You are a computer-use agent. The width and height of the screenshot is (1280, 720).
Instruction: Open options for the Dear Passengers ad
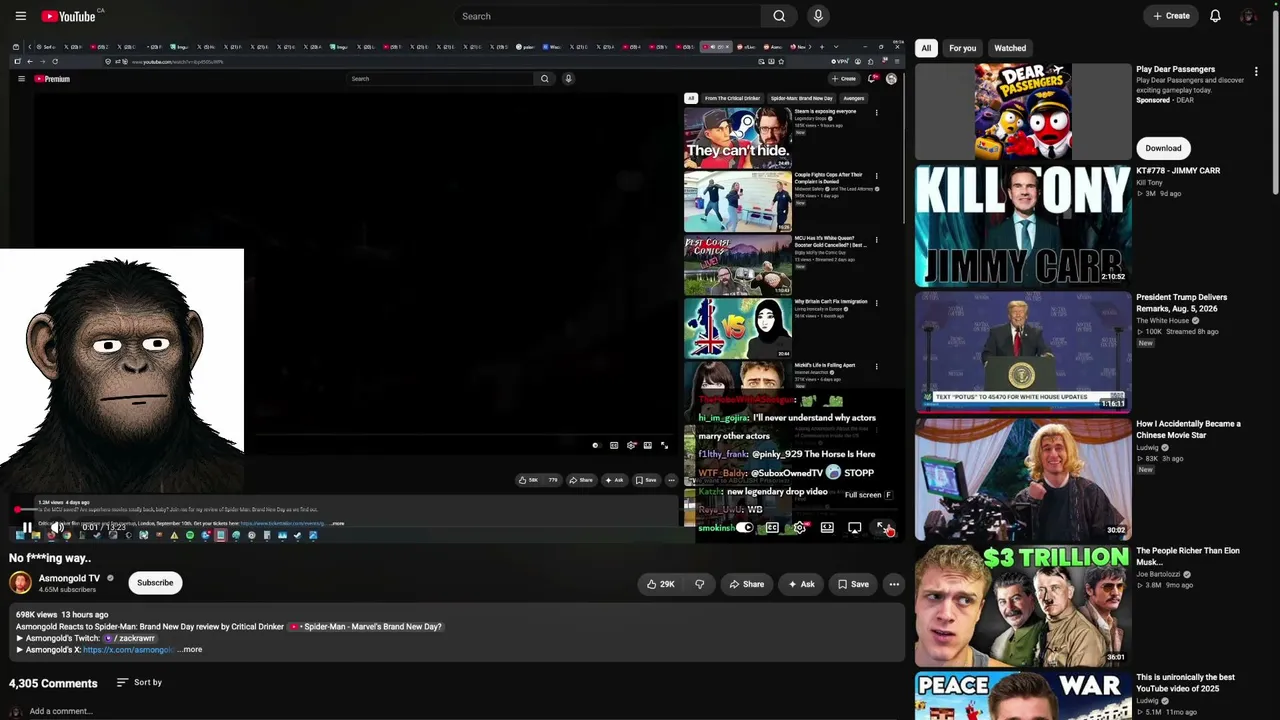[1257, 72]
